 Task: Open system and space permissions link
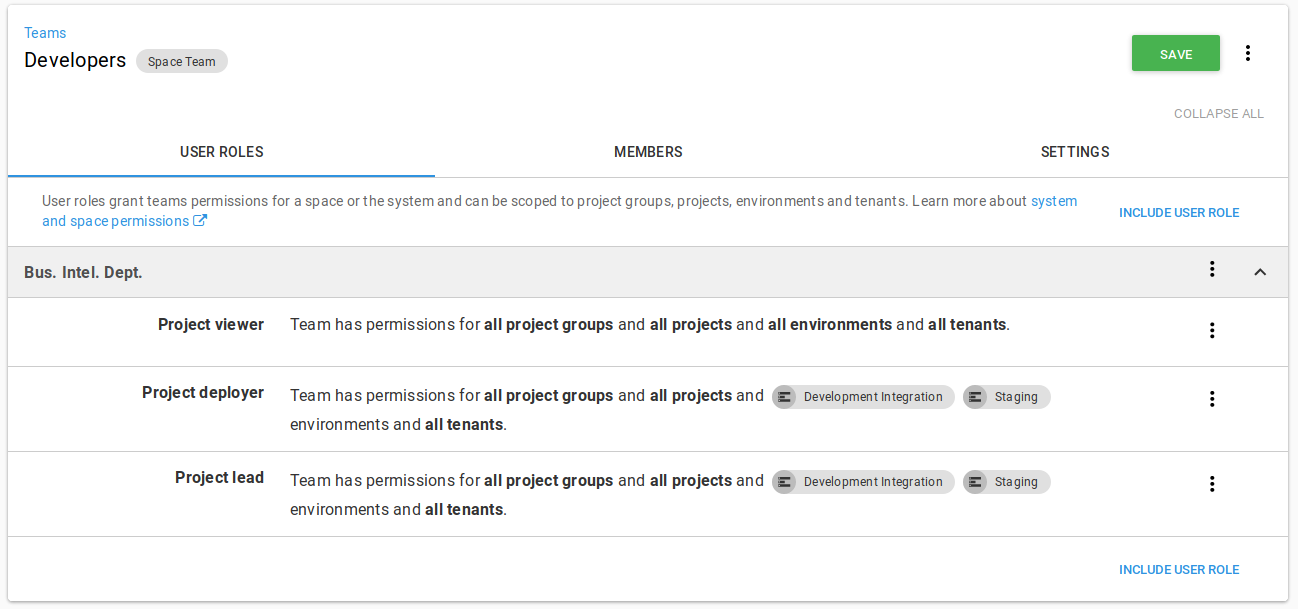(x=118, y=221)
